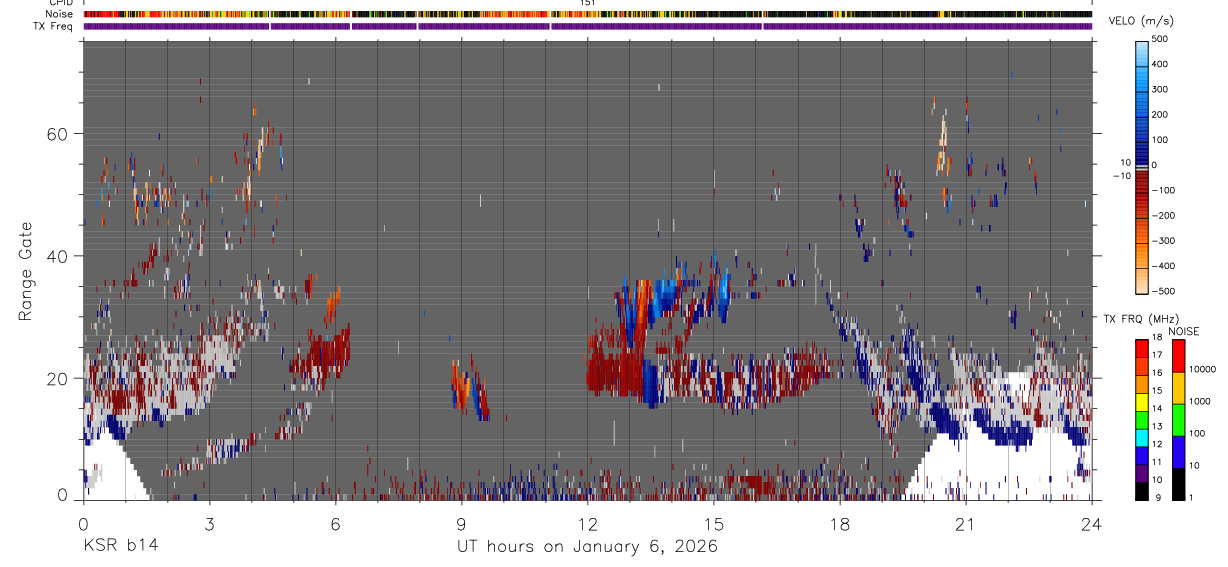The width and height of the screenshot is (1228, 567).
Task: Click the multicolored Noise strip above plot
Action: coord(588,14)
